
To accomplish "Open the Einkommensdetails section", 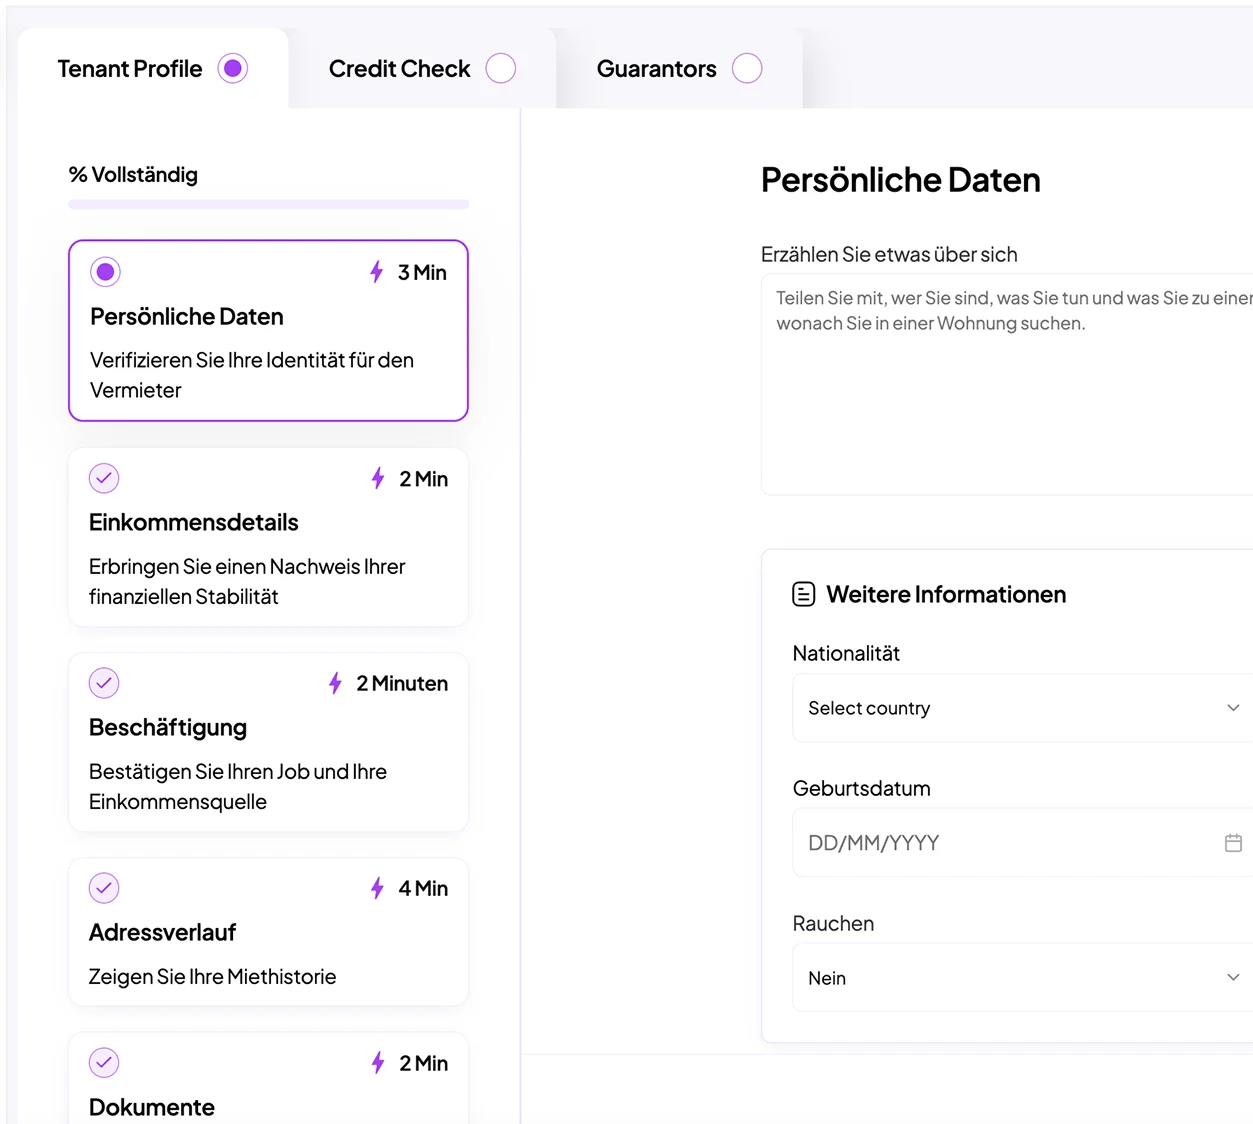I will [x=268, y=537].
